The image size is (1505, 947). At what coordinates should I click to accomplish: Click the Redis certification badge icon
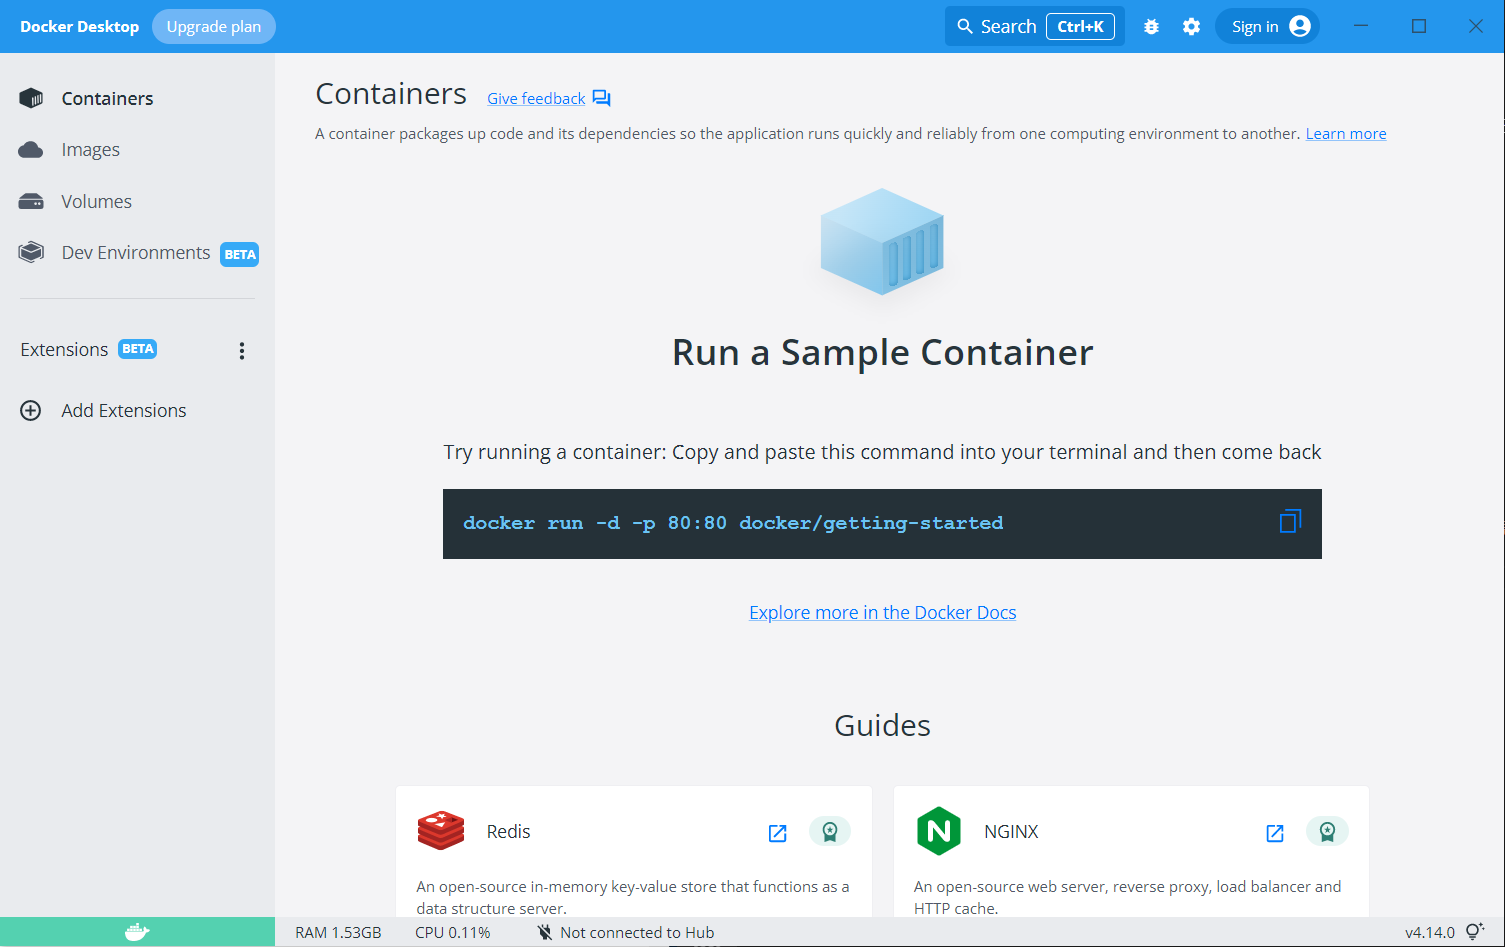tap(830, 832)
